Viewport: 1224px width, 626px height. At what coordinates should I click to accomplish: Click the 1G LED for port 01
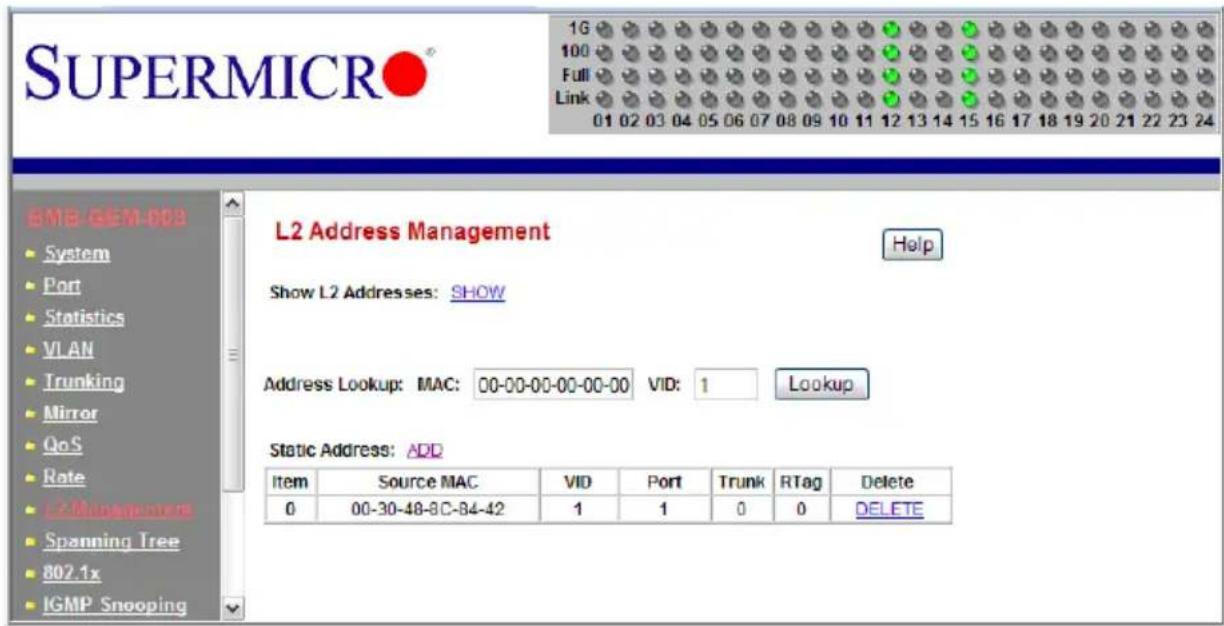pyautogui.click(x=606, y=29)
